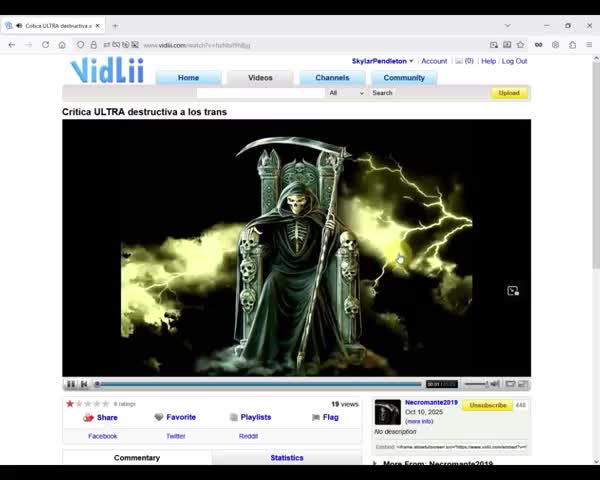Screen dimensions: 600x480
Task: Click the yellow Upload button
Action: pos(509,93)
